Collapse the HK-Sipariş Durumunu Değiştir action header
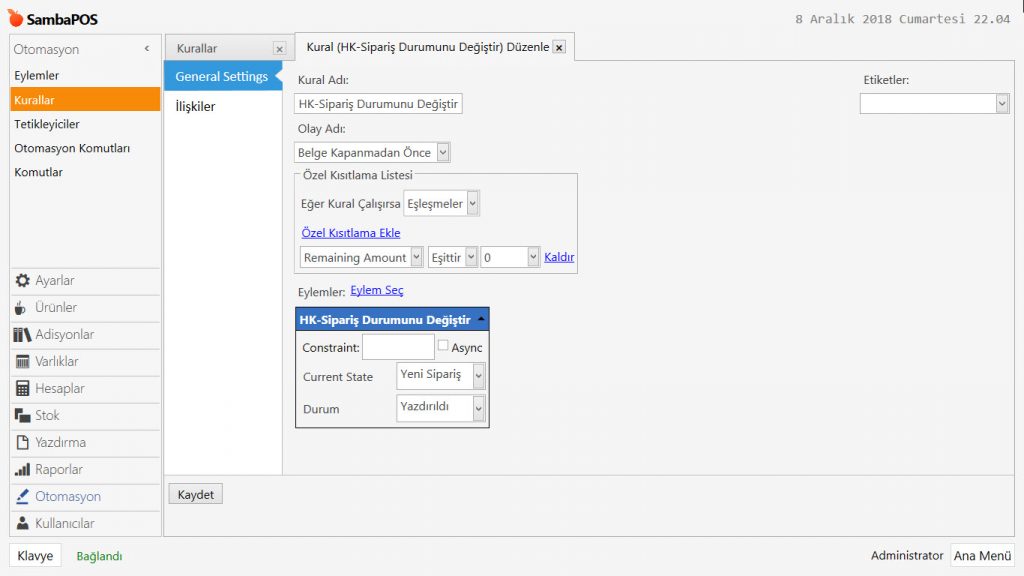Screen dimensions: 1024x576 483,320
